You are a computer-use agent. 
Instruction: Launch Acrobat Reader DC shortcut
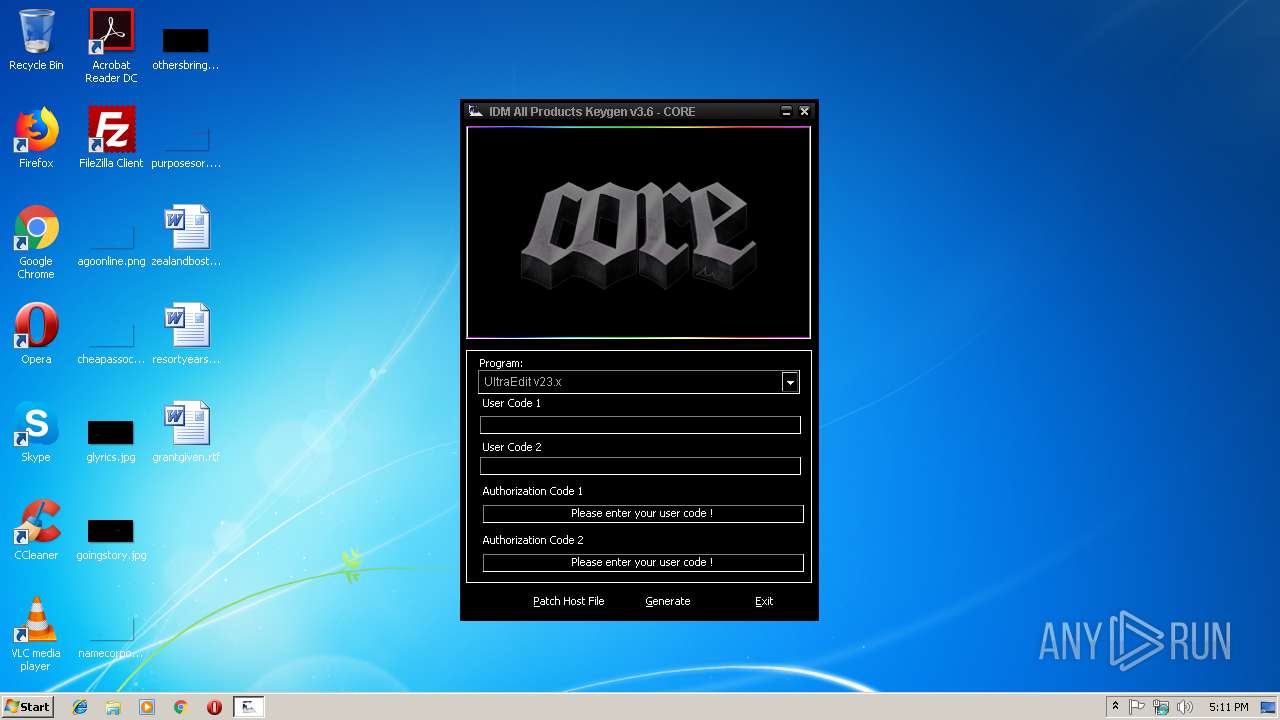pyautogui.click(x=111, y=46)
